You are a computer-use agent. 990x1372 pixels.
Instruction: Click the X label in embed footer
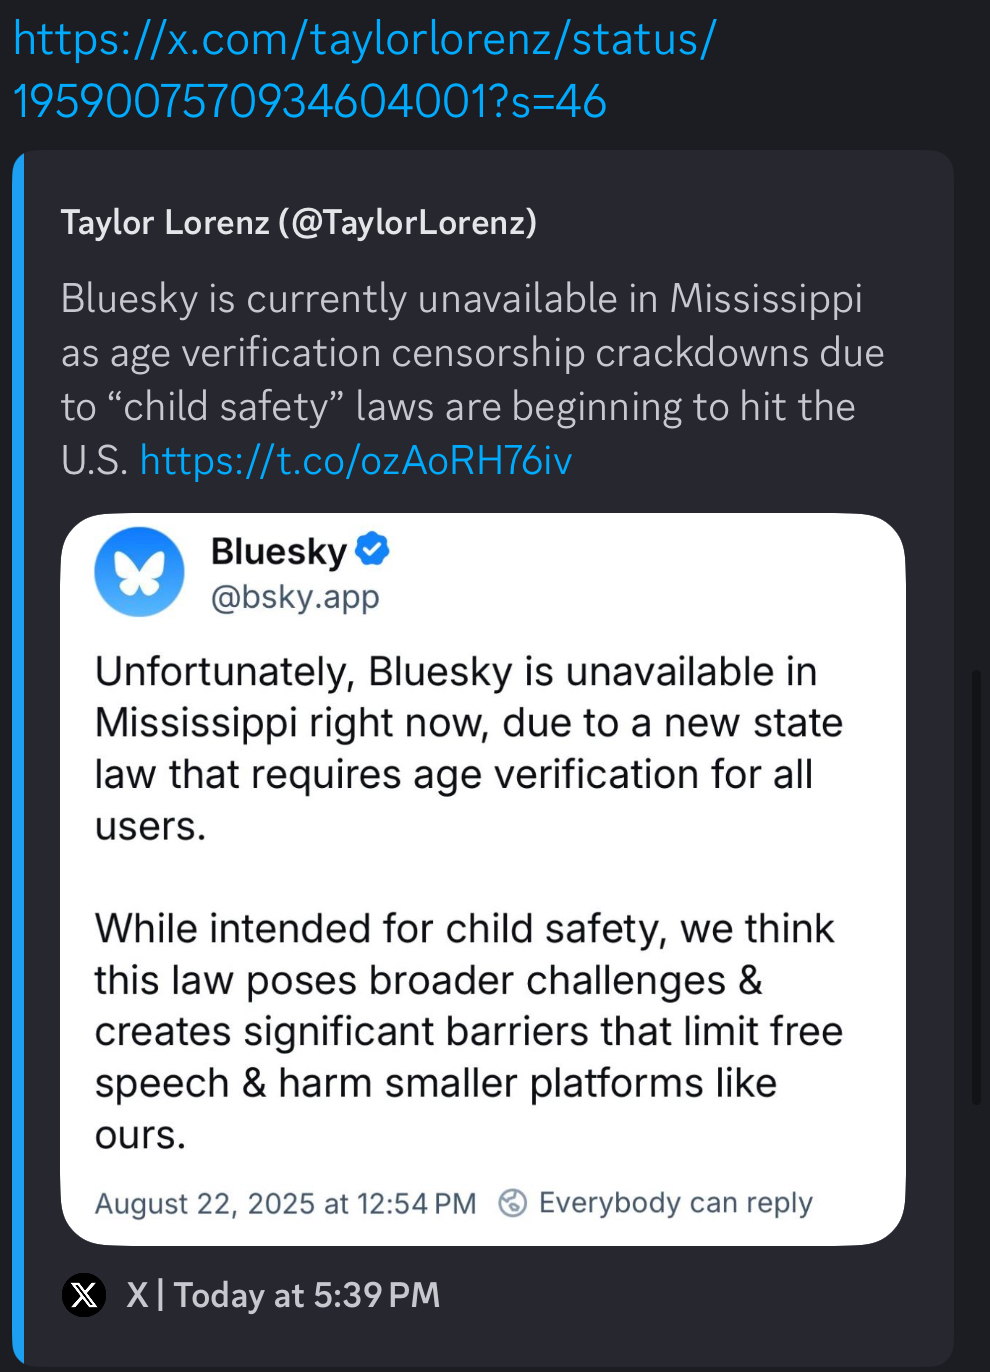click(137, 1295)
